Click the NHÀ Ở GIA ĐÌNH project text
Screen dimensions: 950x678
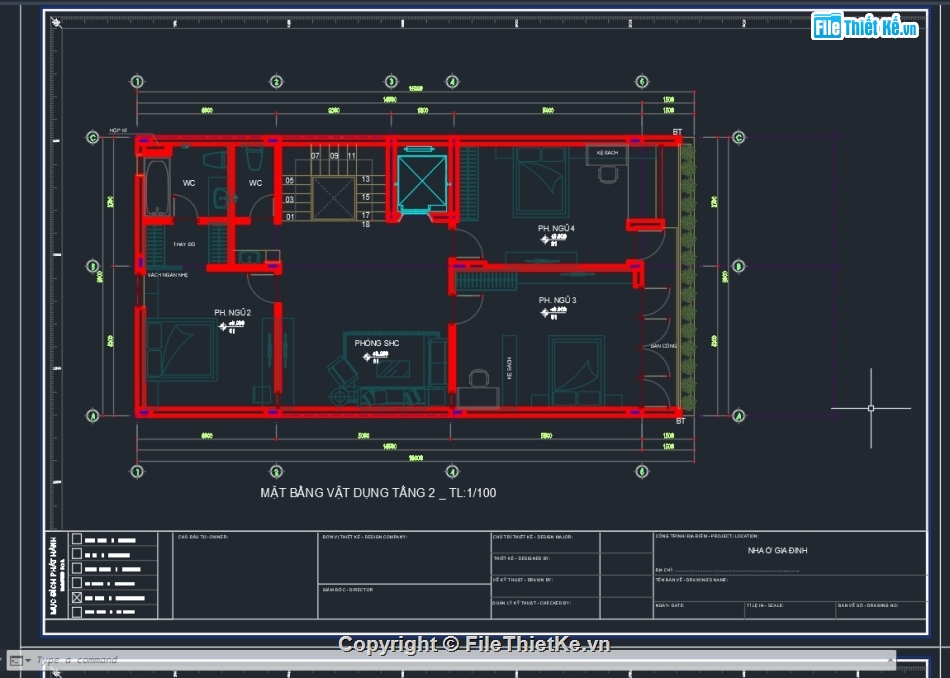(x=777, y=551)
